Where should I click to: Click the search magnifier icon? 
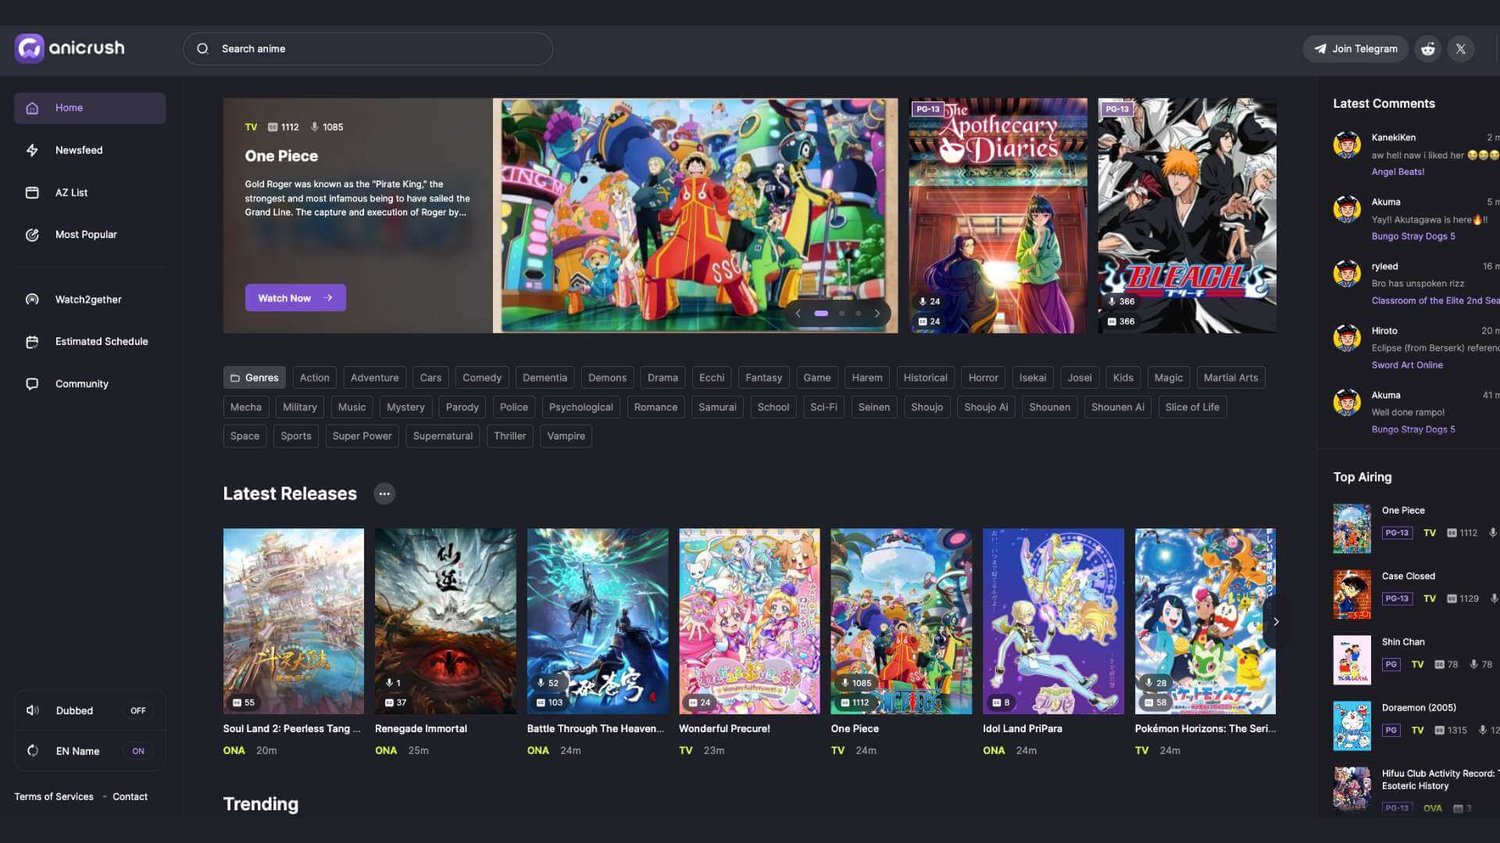click(x=203, y=49)
